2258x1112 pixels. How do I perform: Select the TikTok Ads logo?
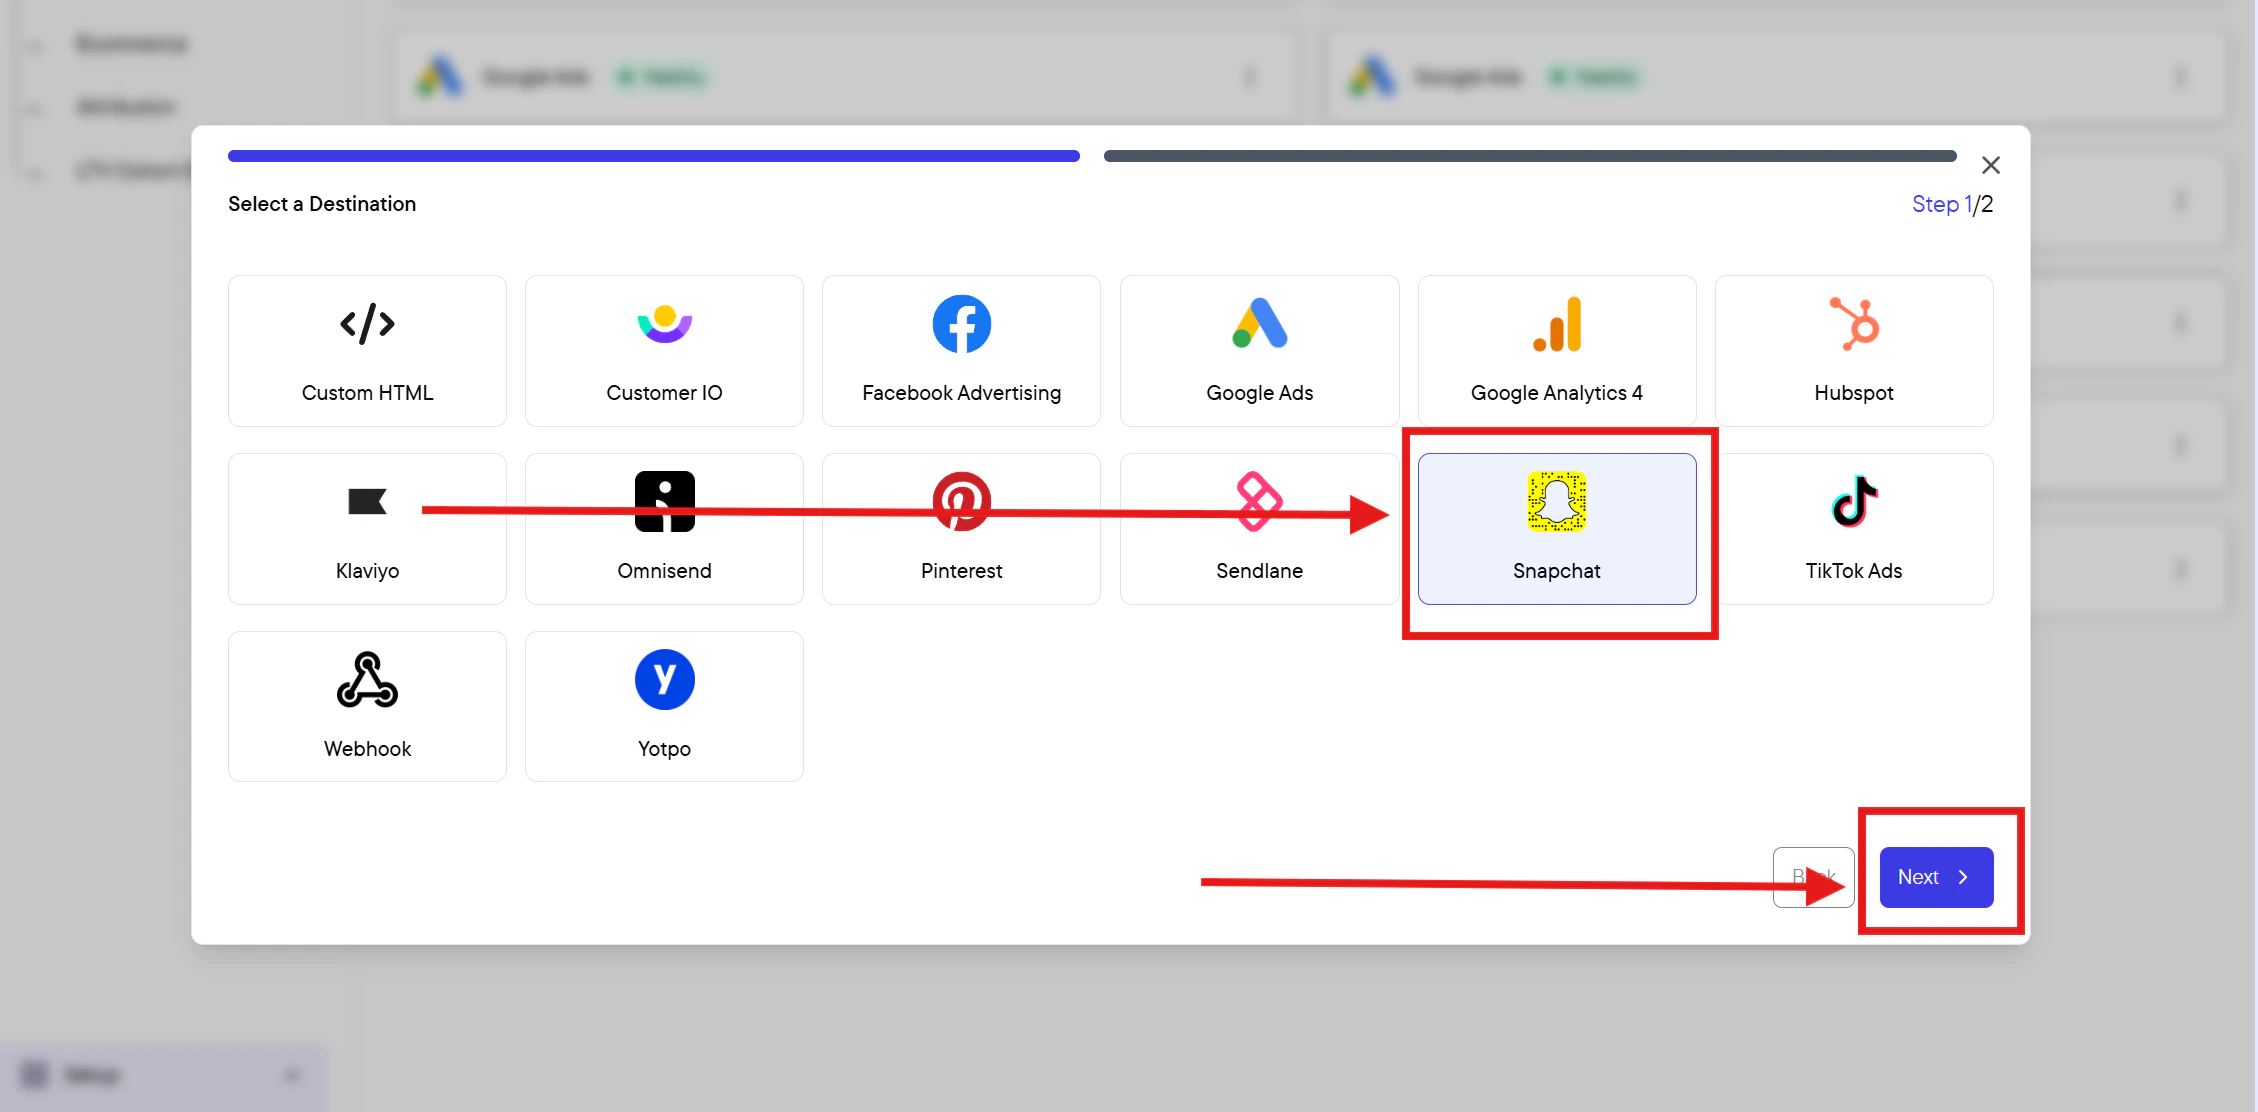coord(1854,501)
